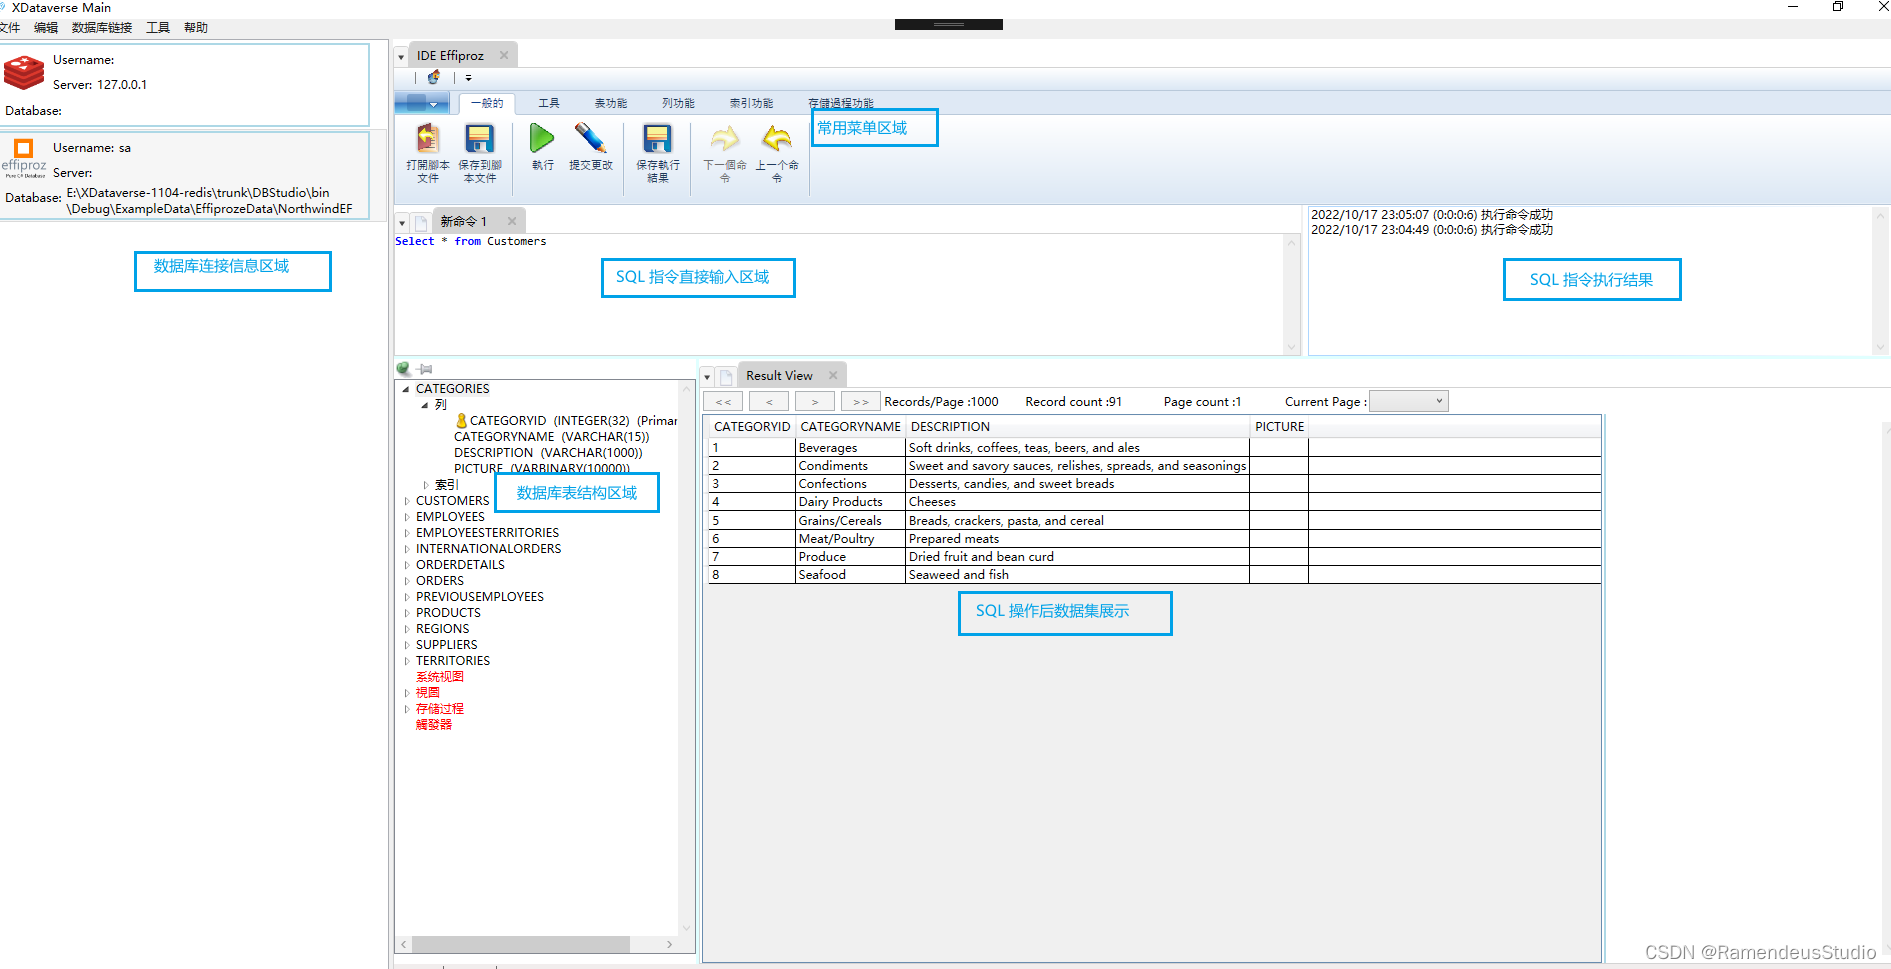This screenshot has width=1891, height=969.
Task: Click the Effiproz connection icon in the connections panel
Action: pos(24,158)
